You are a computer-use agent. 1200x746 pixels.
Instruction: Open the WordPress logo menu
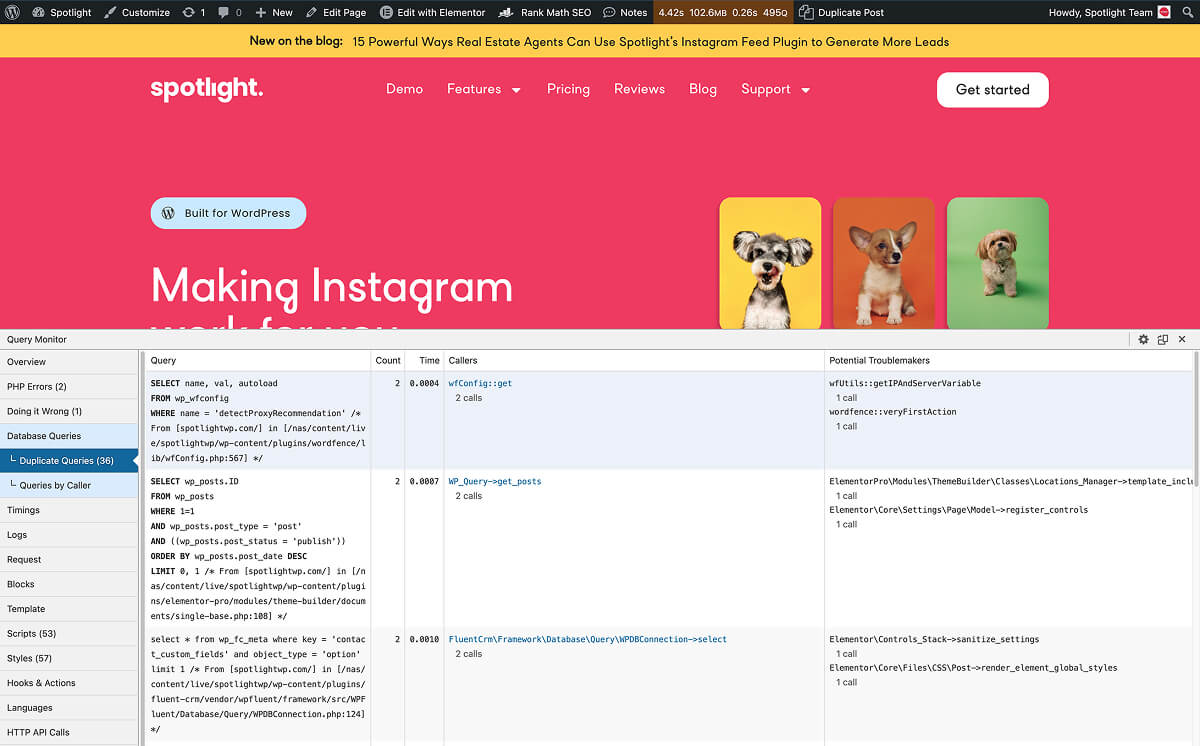pyautogui.click(x=13, y=12)
